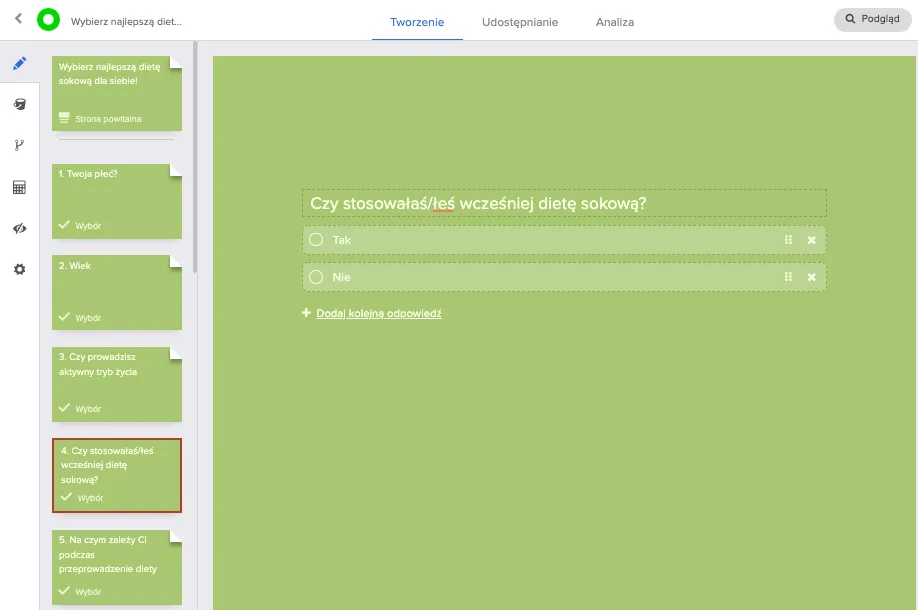Open question 5 Na czym zależy Ci thumbnail
The width and height of the screenshot is (918, 610).
(x=117, y=567)
